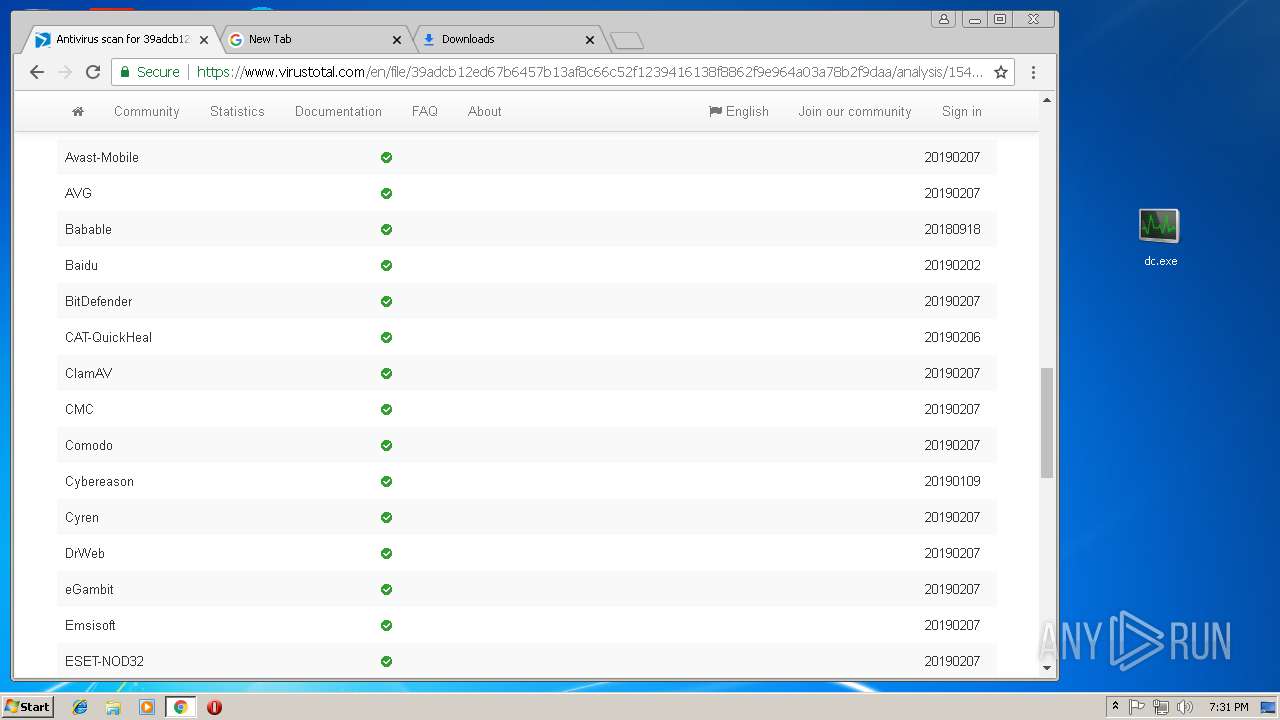Select the eGambit engine name

89,589
